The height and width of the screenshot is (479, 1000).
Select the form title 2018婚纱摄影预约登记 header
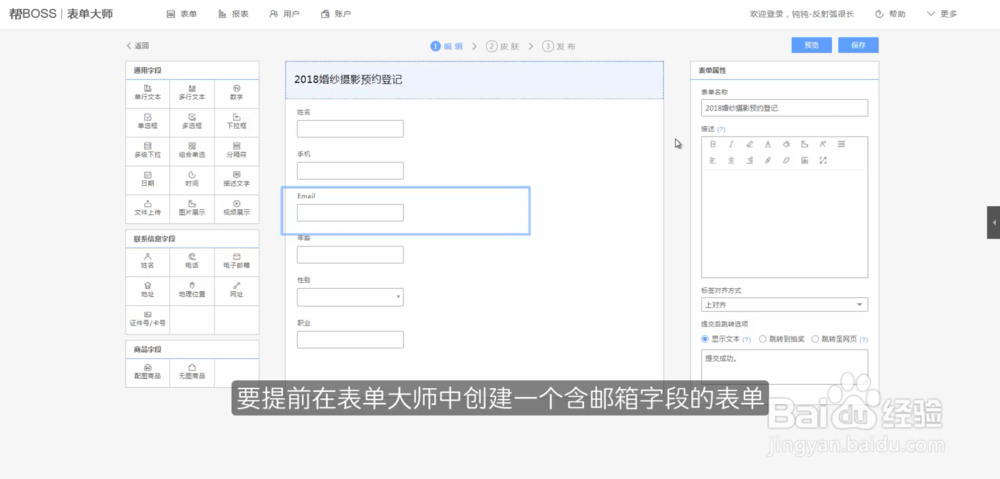coord(474,80)
